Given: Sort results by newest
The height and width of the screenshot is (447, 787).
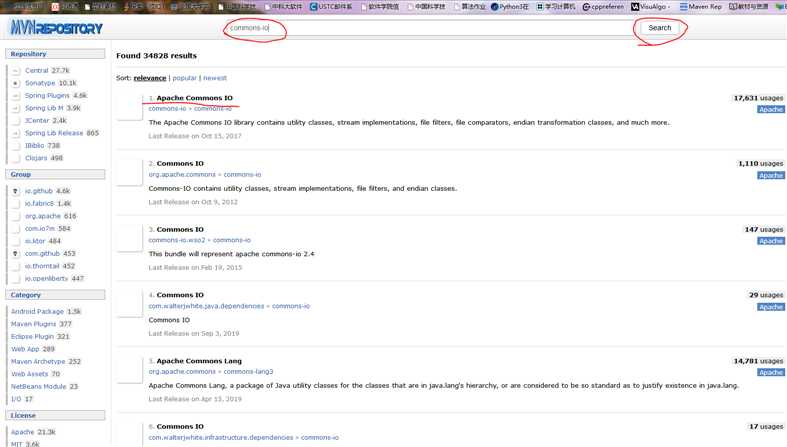Looking at the screenshot, I should point(215,78).
